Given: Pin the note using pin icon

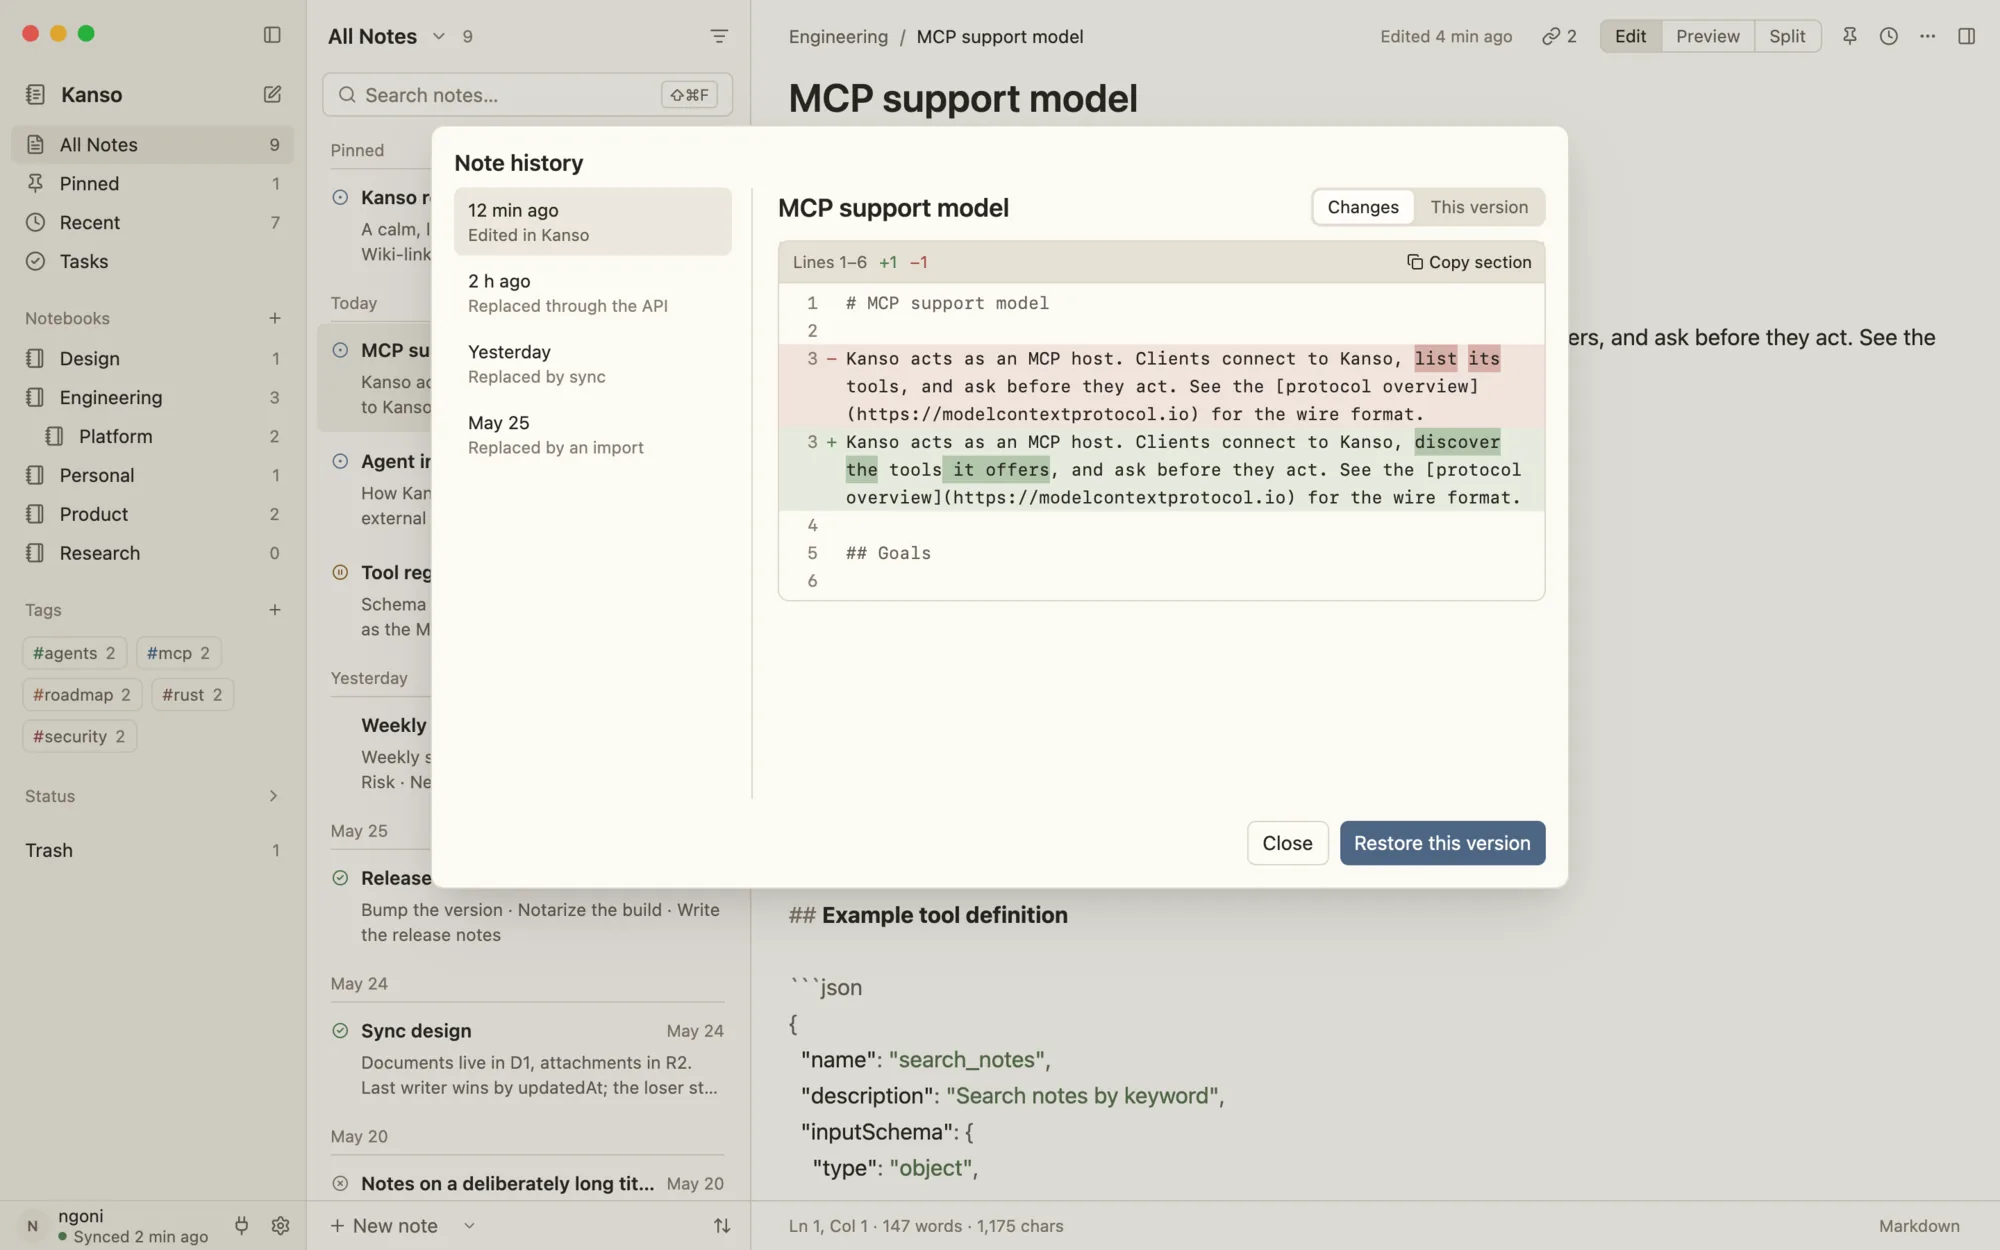Looking at the screenshot, I should pos(1849,36).
